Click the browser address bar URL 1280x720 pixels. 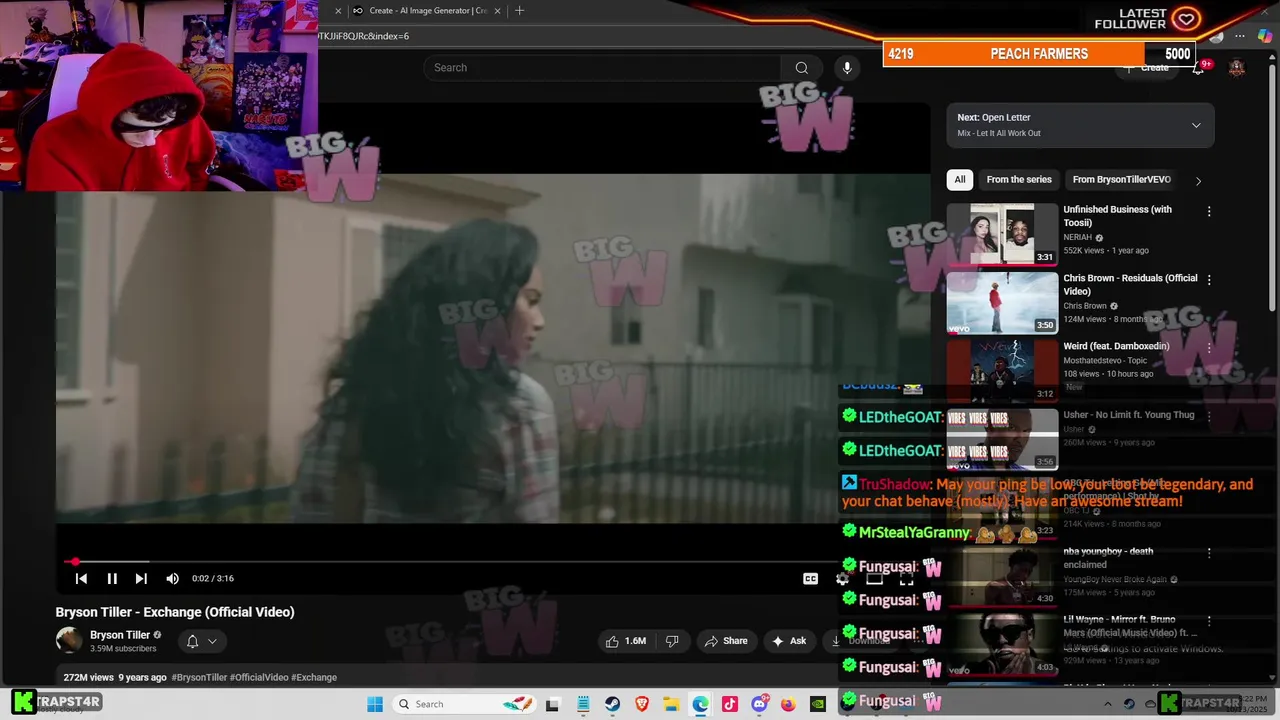[x=365, y=36]
